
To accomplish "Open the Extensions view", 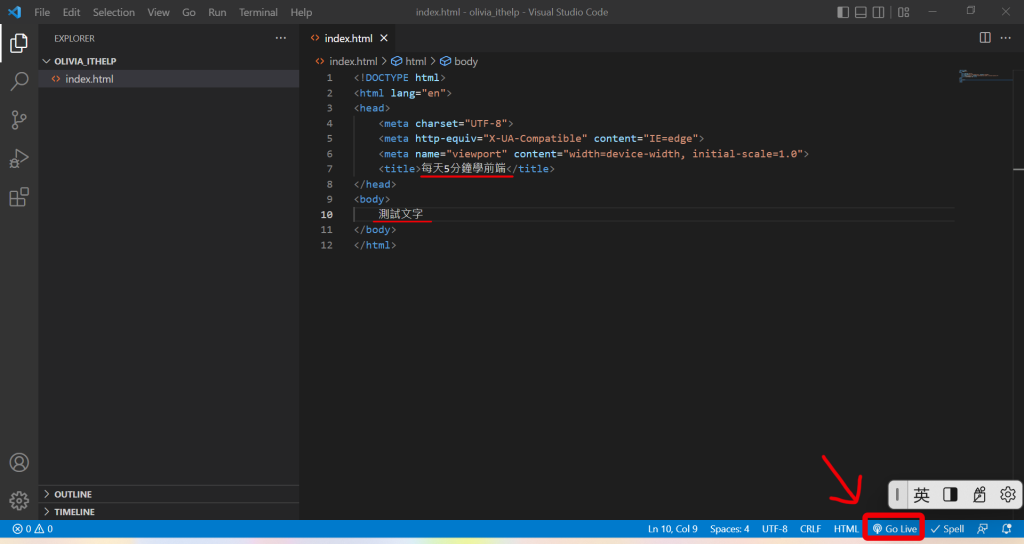I will [x=19, y=197].
